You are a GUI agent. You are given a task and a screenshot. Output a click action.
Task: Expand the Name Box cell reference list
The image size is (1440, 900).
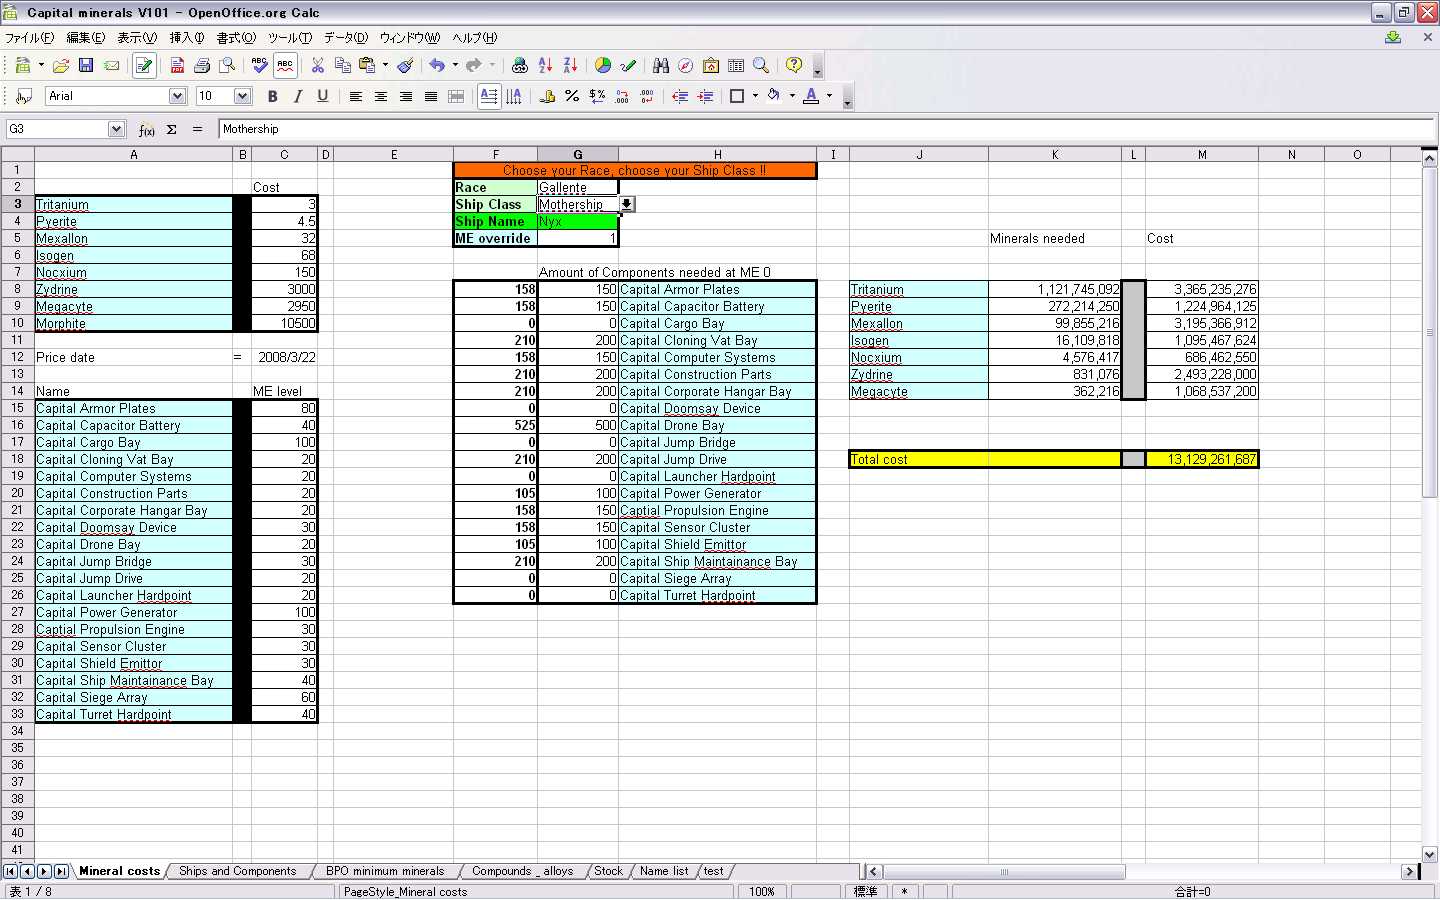[116, 129]
